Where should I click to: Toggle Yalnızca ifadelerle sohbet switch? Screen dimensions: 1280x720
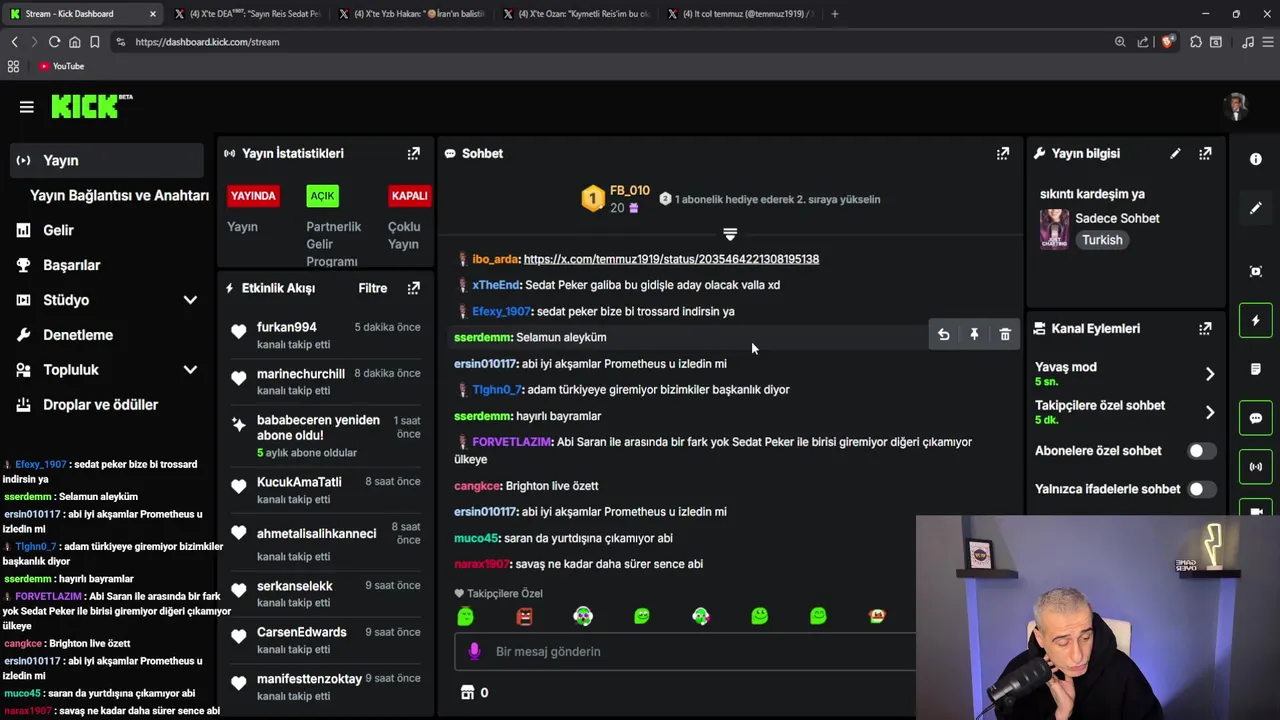coord(1201,489)
